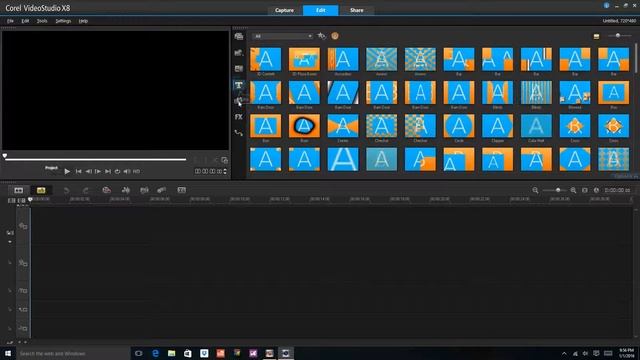Click the timecode stepper arrows

[x=225, y=171]
